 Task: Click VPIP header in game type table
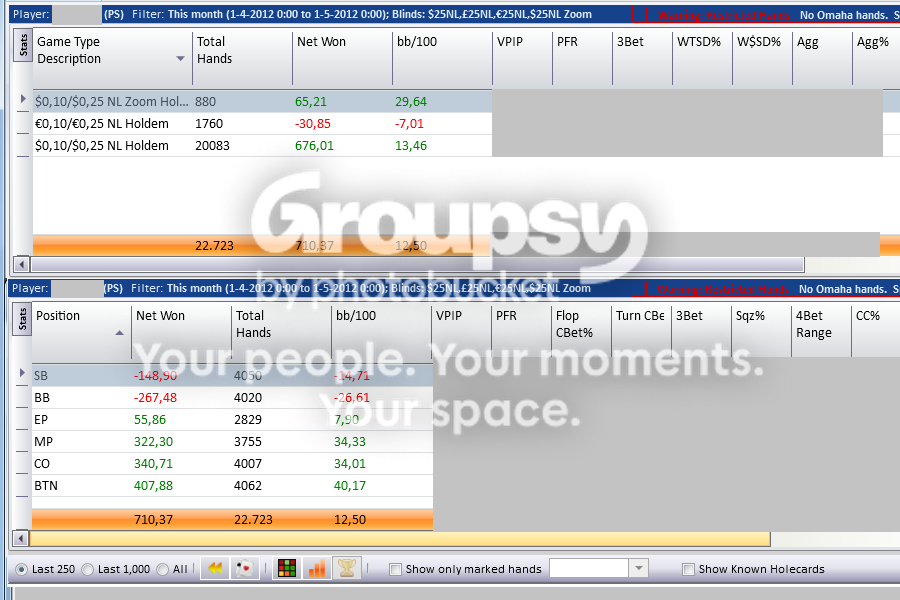point(522,59)
